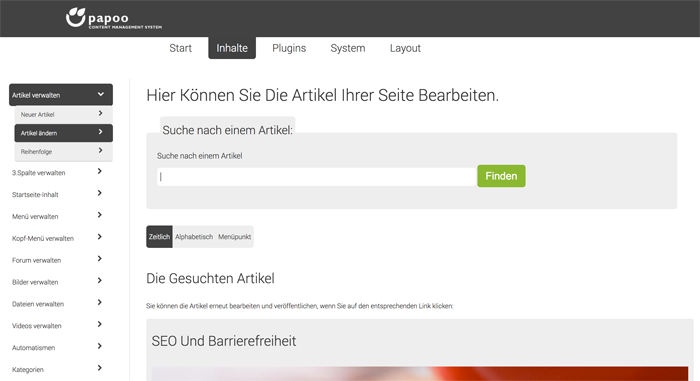Collapse Artikel verwalten chevron
This screenshot has height=381, width=700.
click(101, 94)
